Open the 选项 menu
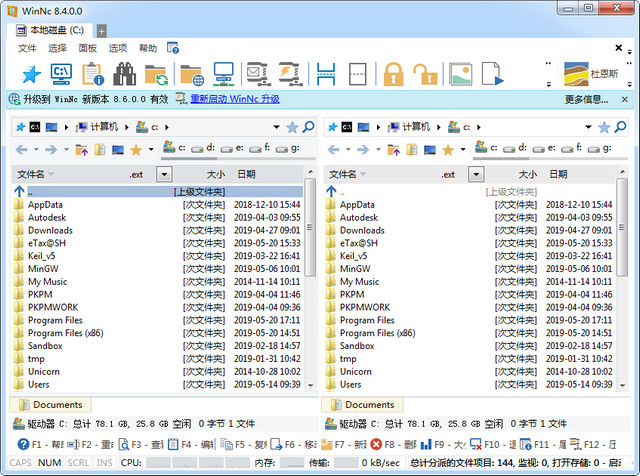 click(x=118, y=48)
